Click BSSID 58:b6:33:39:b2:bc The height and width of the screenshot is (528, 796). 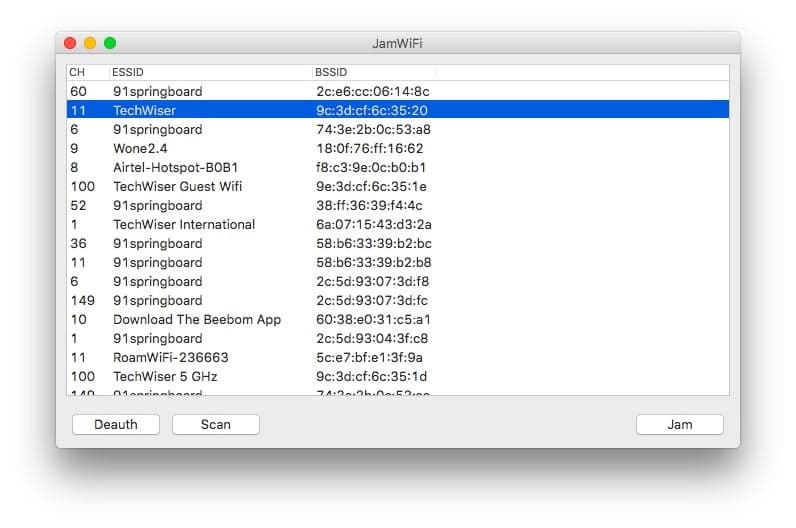tap(374, 244)
